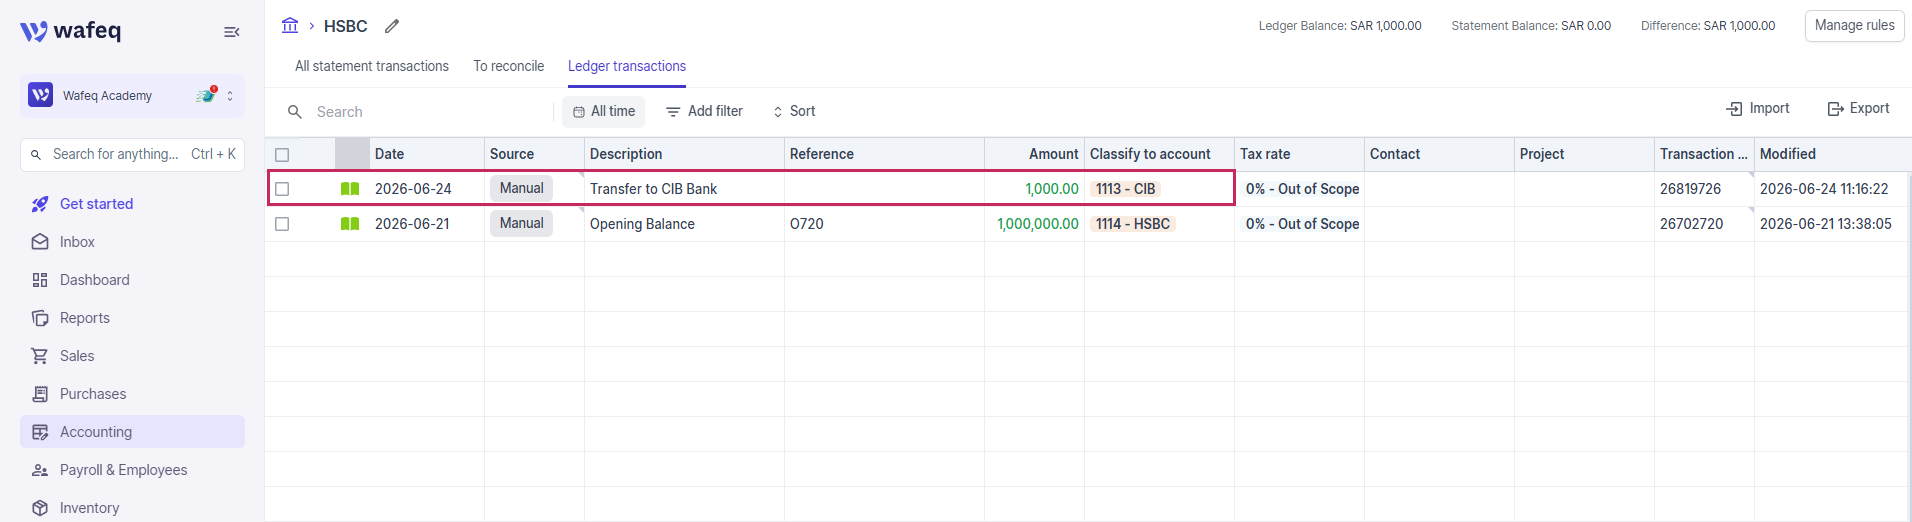The image size is (1912, 522).
Task: Switch to All statement transactions tab
Action: pos(372,66)
